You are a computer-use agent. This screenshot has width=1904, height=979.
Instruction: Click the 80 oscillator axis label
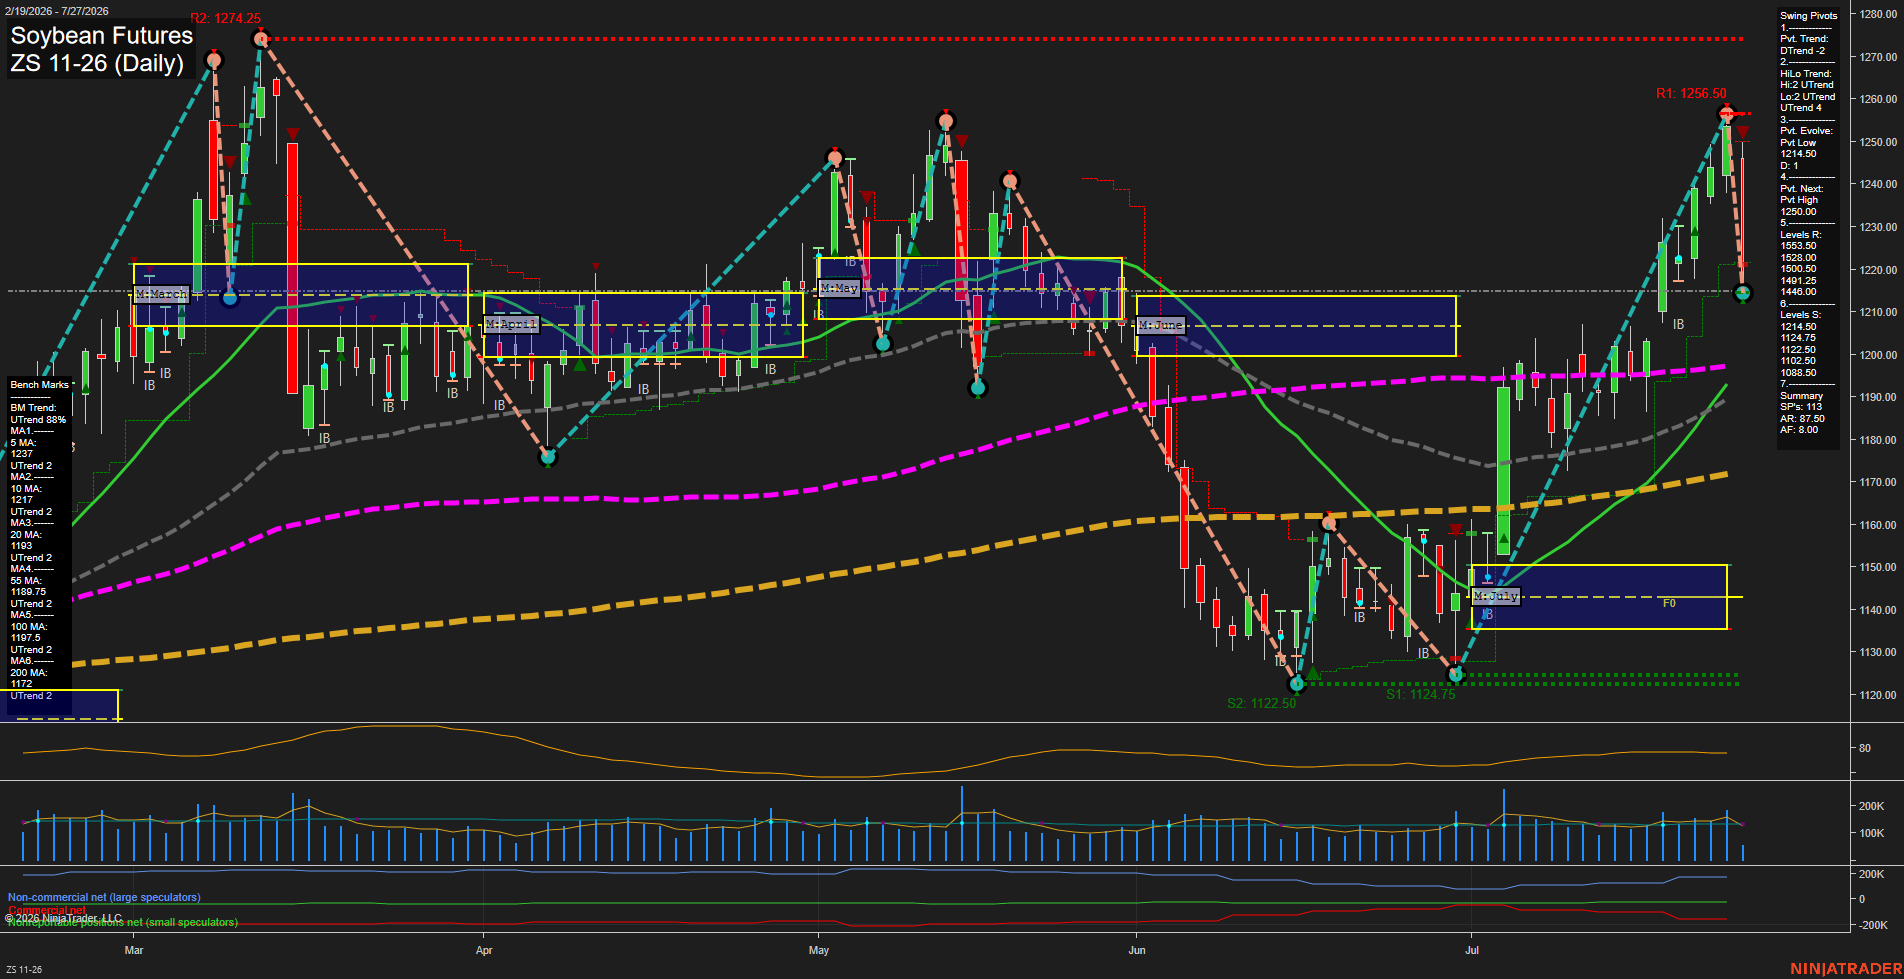[1865, 748]
